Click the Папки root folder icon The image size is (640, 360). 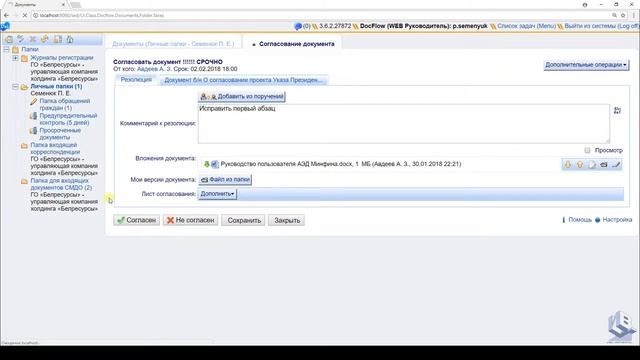16,50
